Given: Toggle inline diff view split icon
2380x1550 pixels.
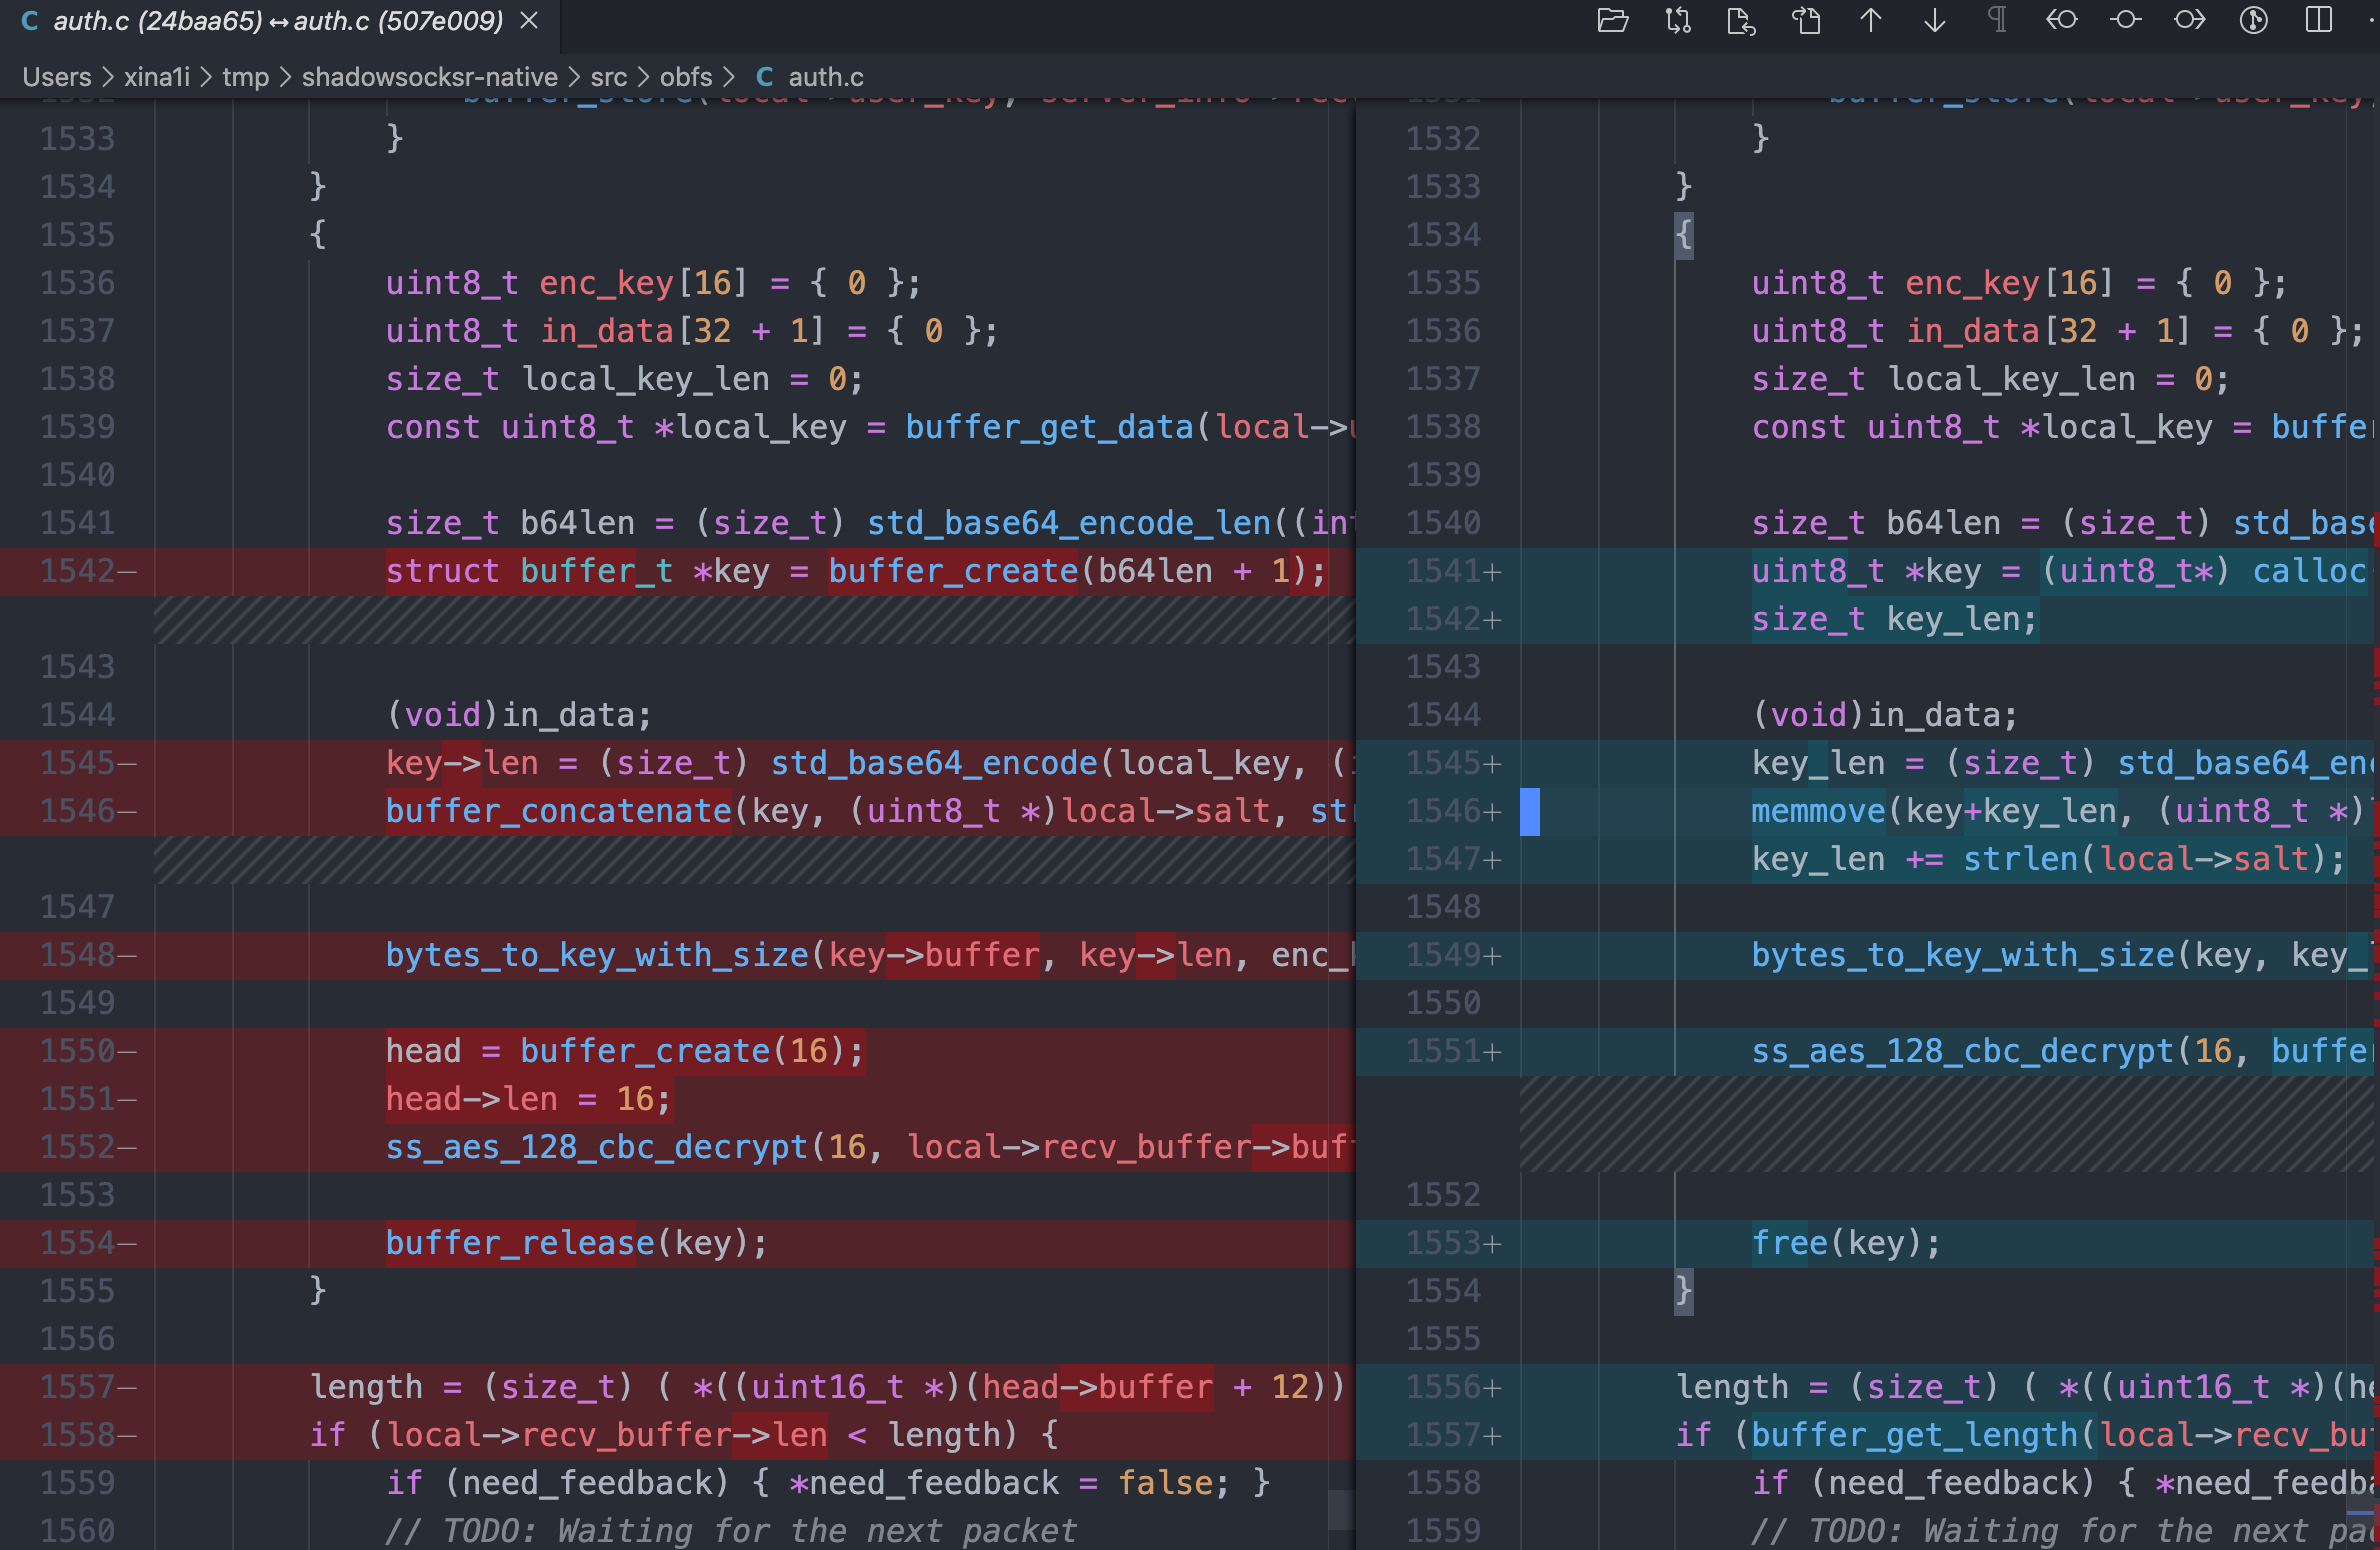Looking at the screenshot, I should pyautogui.click(x=2318, y=20).
